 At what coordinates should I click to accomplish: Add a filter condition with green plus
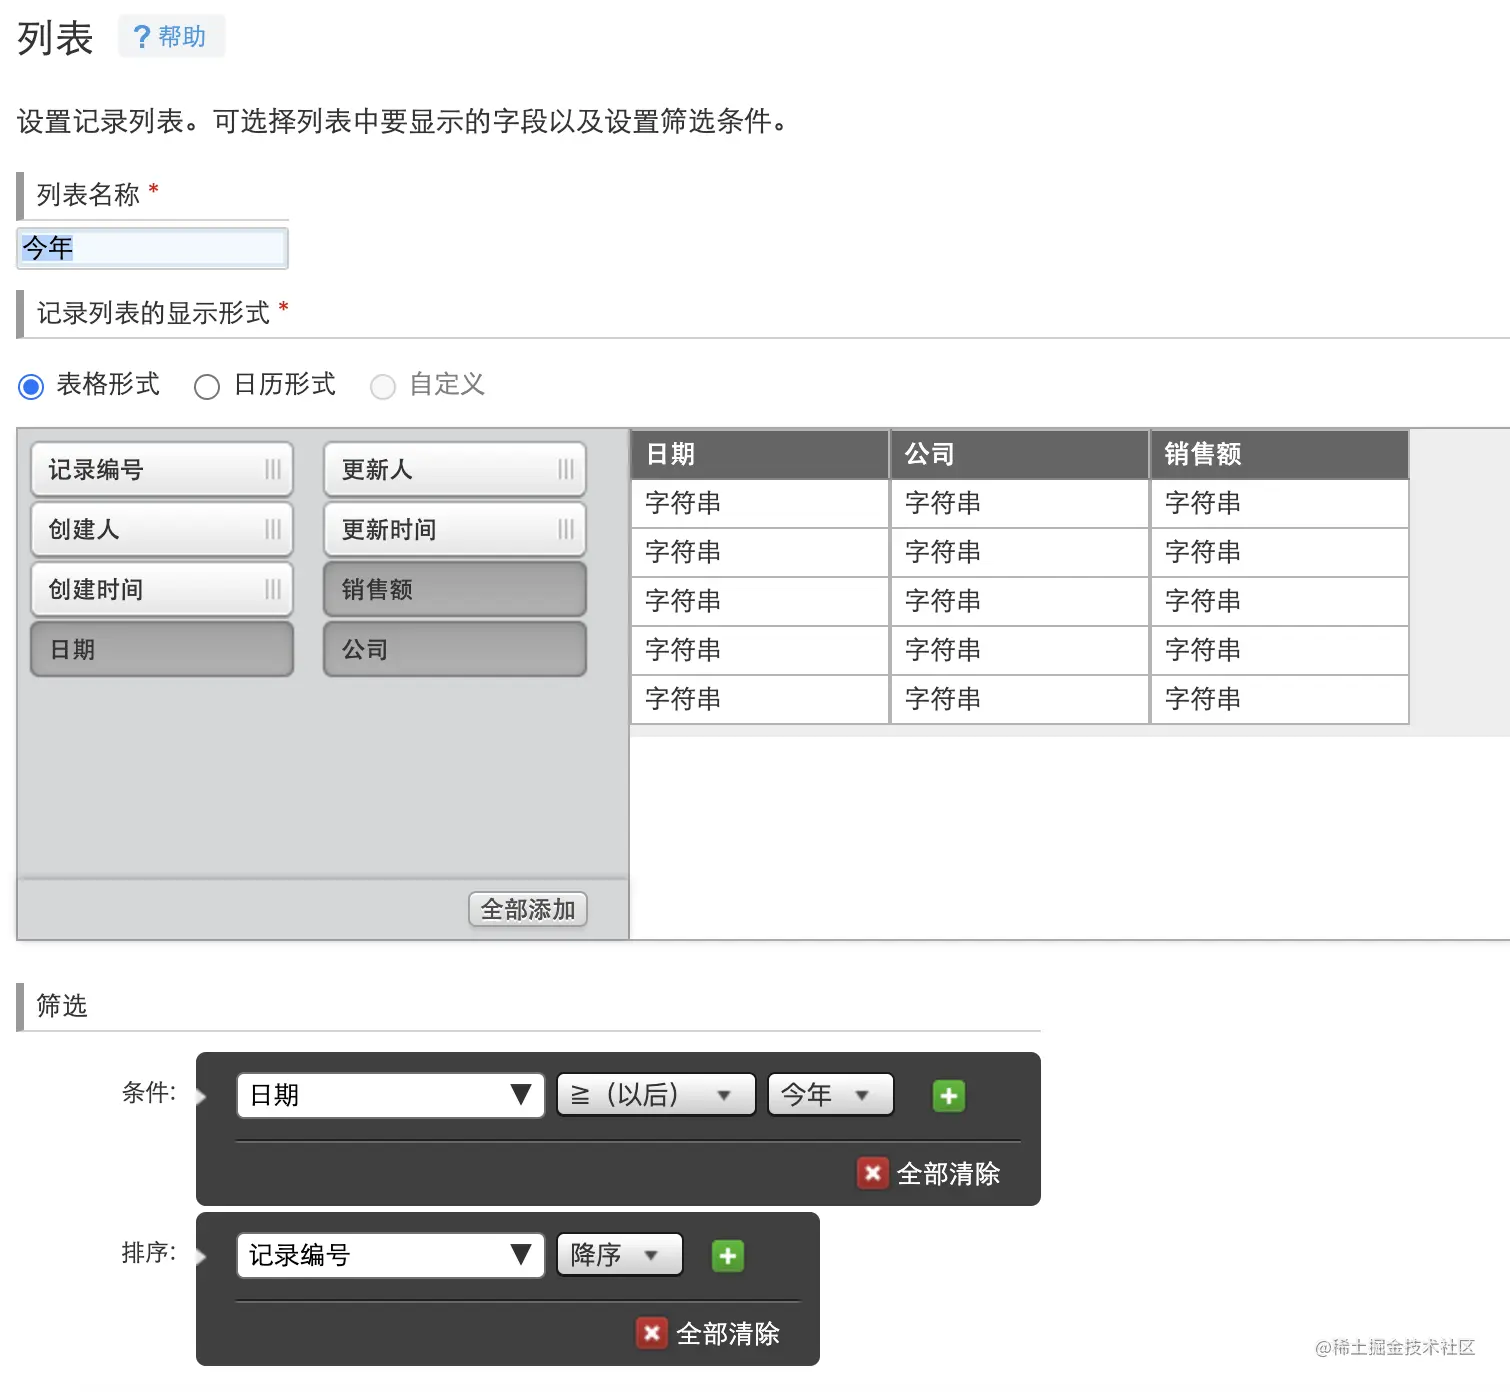949,1096
